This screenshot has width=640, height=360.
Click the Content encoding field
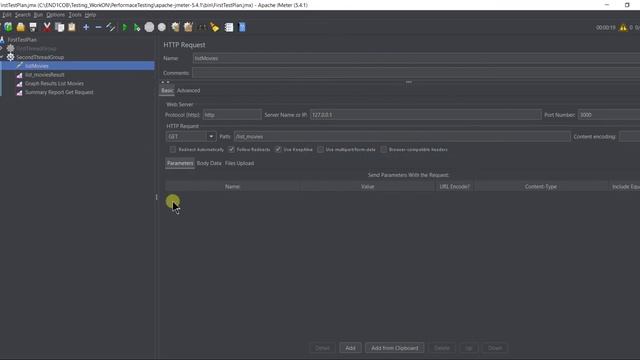click(629, 137)
